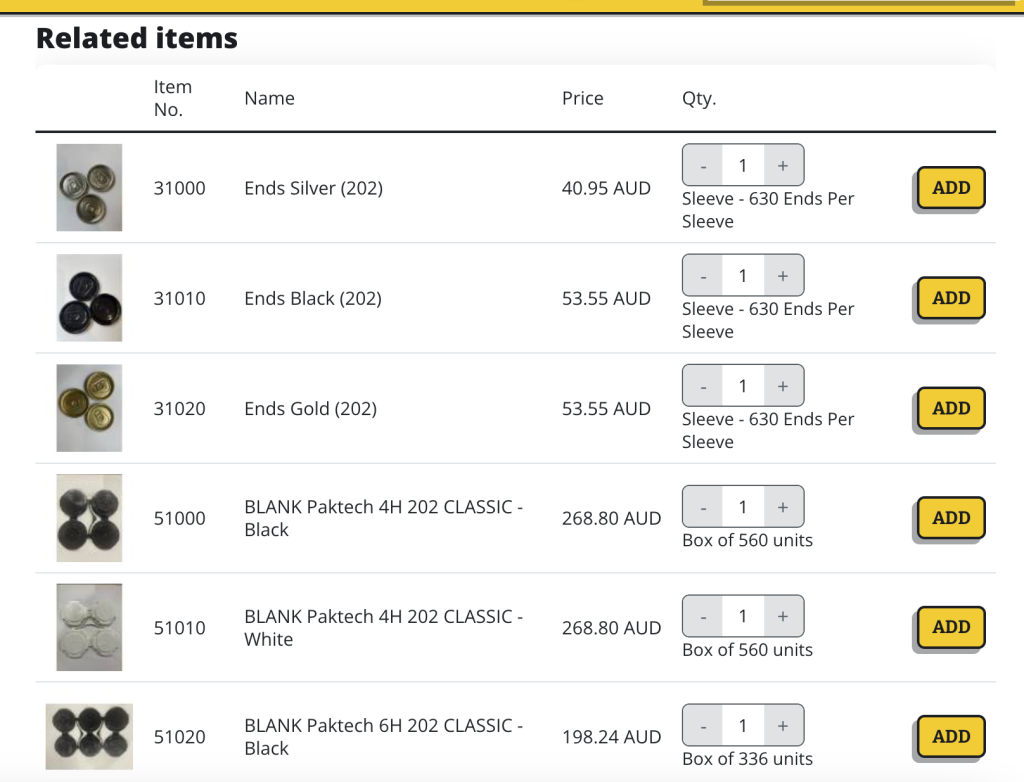Add item 51000 Paktech 4H Black to cart
1024x782 pixels.
(x=951, y=518)
